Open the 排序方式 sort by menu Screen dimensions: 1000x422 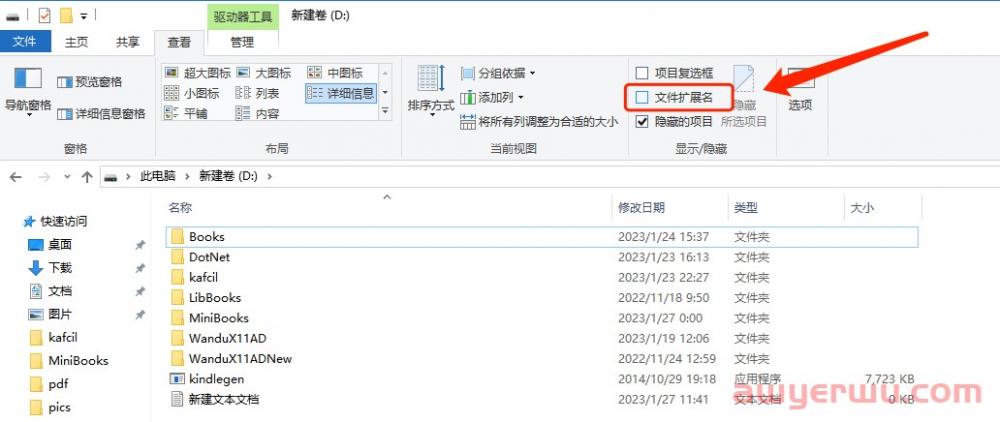pyautogui.click(x=431, y=89)
